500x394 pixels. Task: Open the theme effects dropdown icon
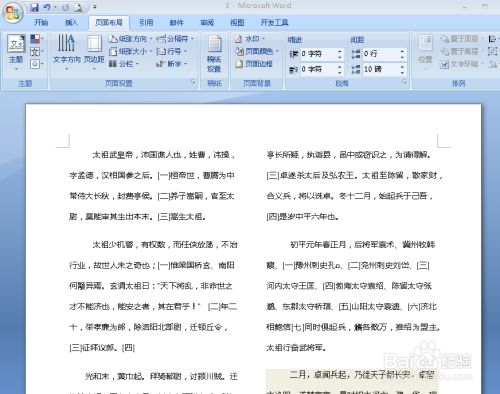[36, 64]
